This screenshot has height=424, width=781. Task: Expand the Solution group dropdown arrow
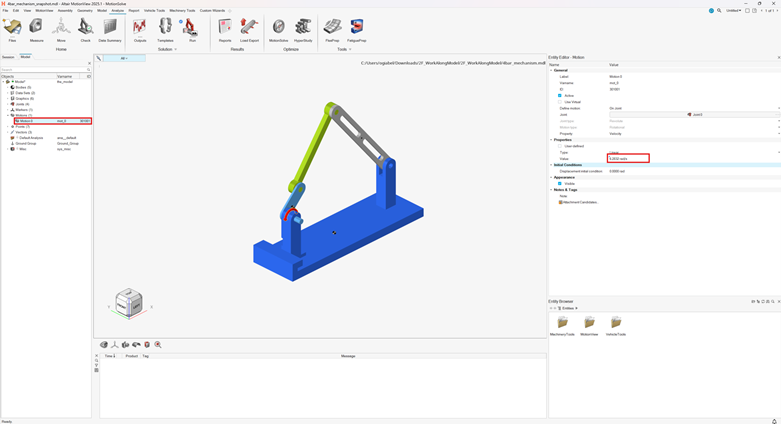coord(175,49)
